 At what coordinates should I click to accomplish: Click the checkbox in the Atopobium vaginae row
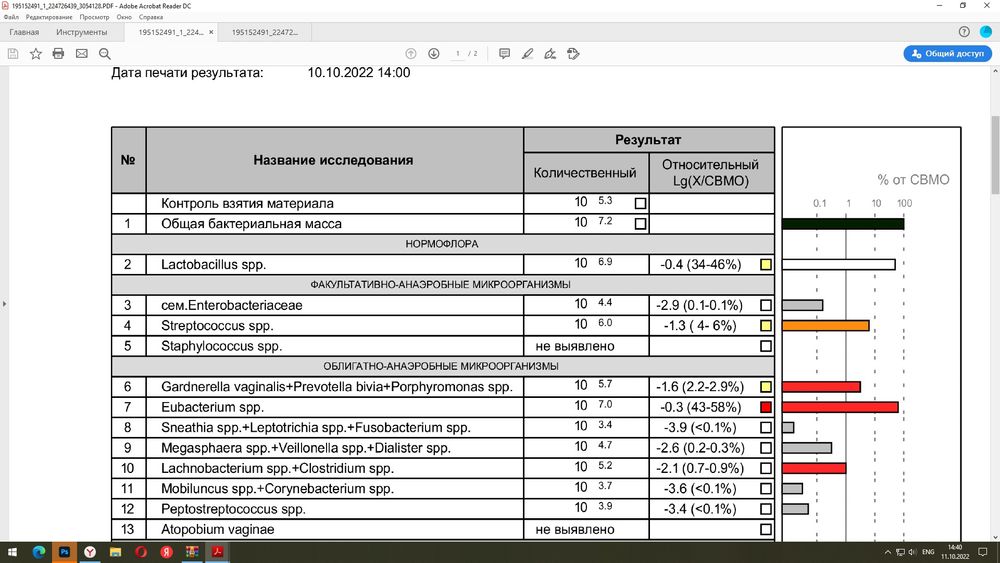pyautogui.click(x=766, y=530)
